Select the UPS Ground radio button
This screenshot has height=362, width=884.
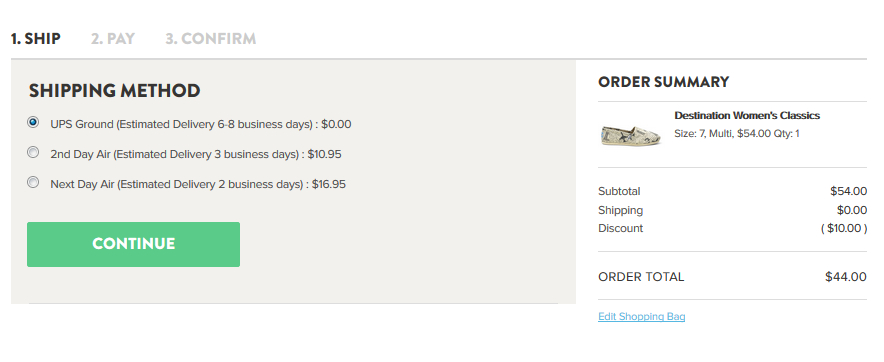[x=33, y=122]
